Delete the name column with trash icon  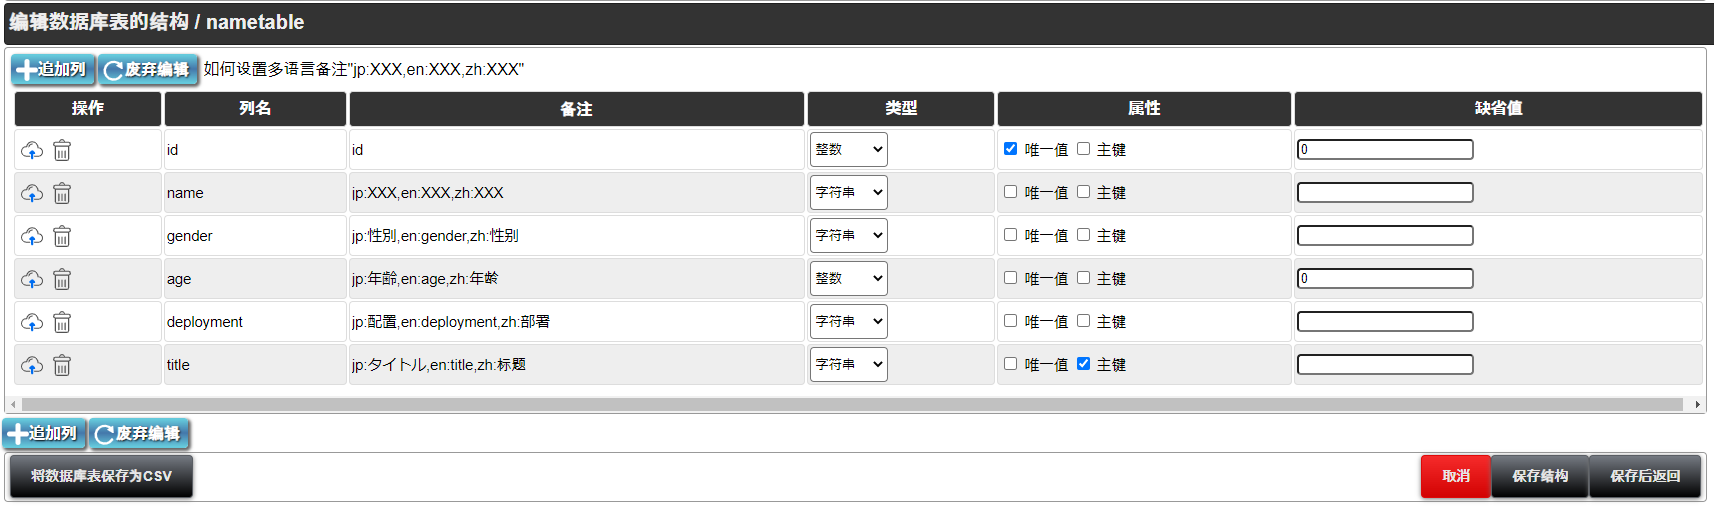(62, 193)
